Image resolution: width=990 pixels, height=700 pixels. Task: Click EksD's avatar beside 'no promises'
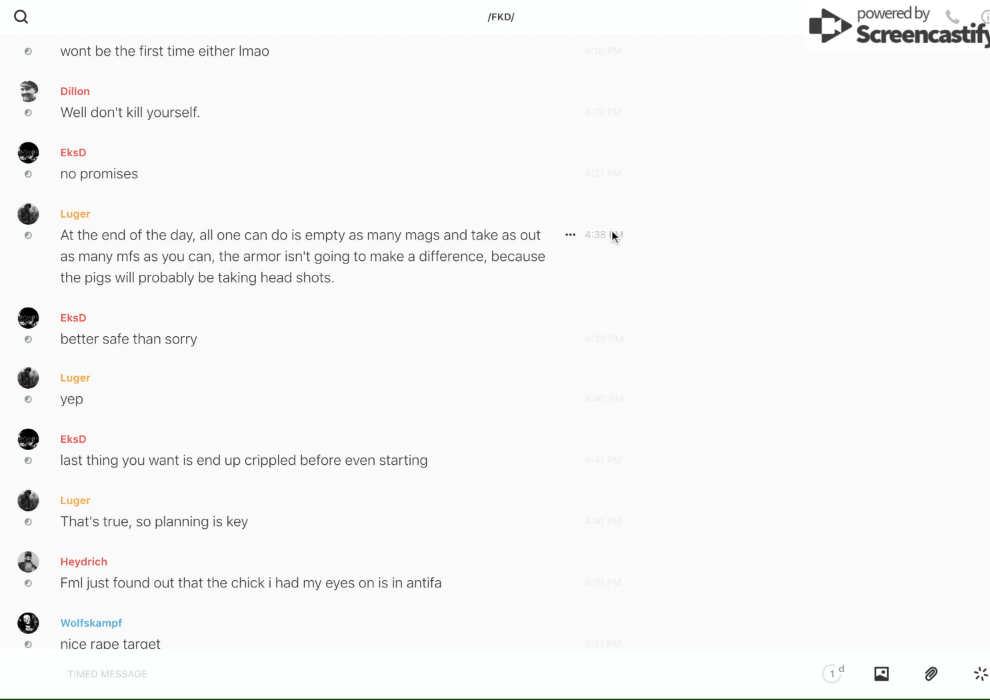(x=28, y=153)
